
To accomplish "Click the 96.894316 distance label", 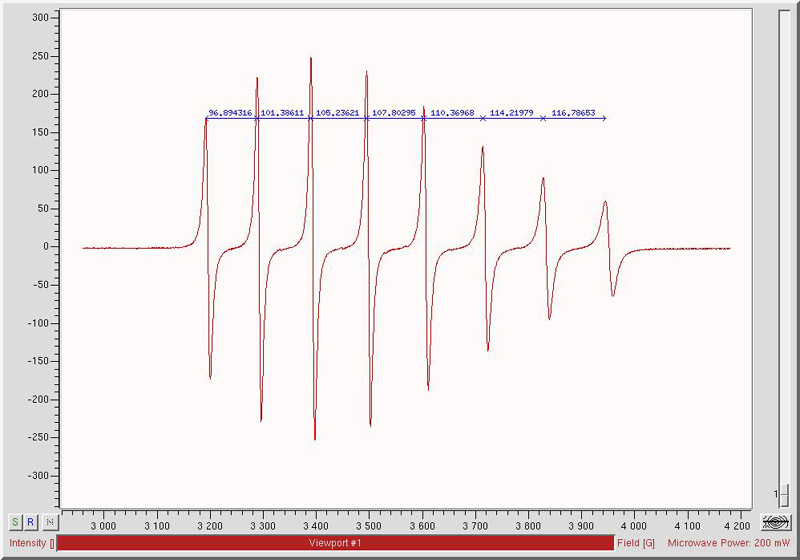I will (231, 113).
